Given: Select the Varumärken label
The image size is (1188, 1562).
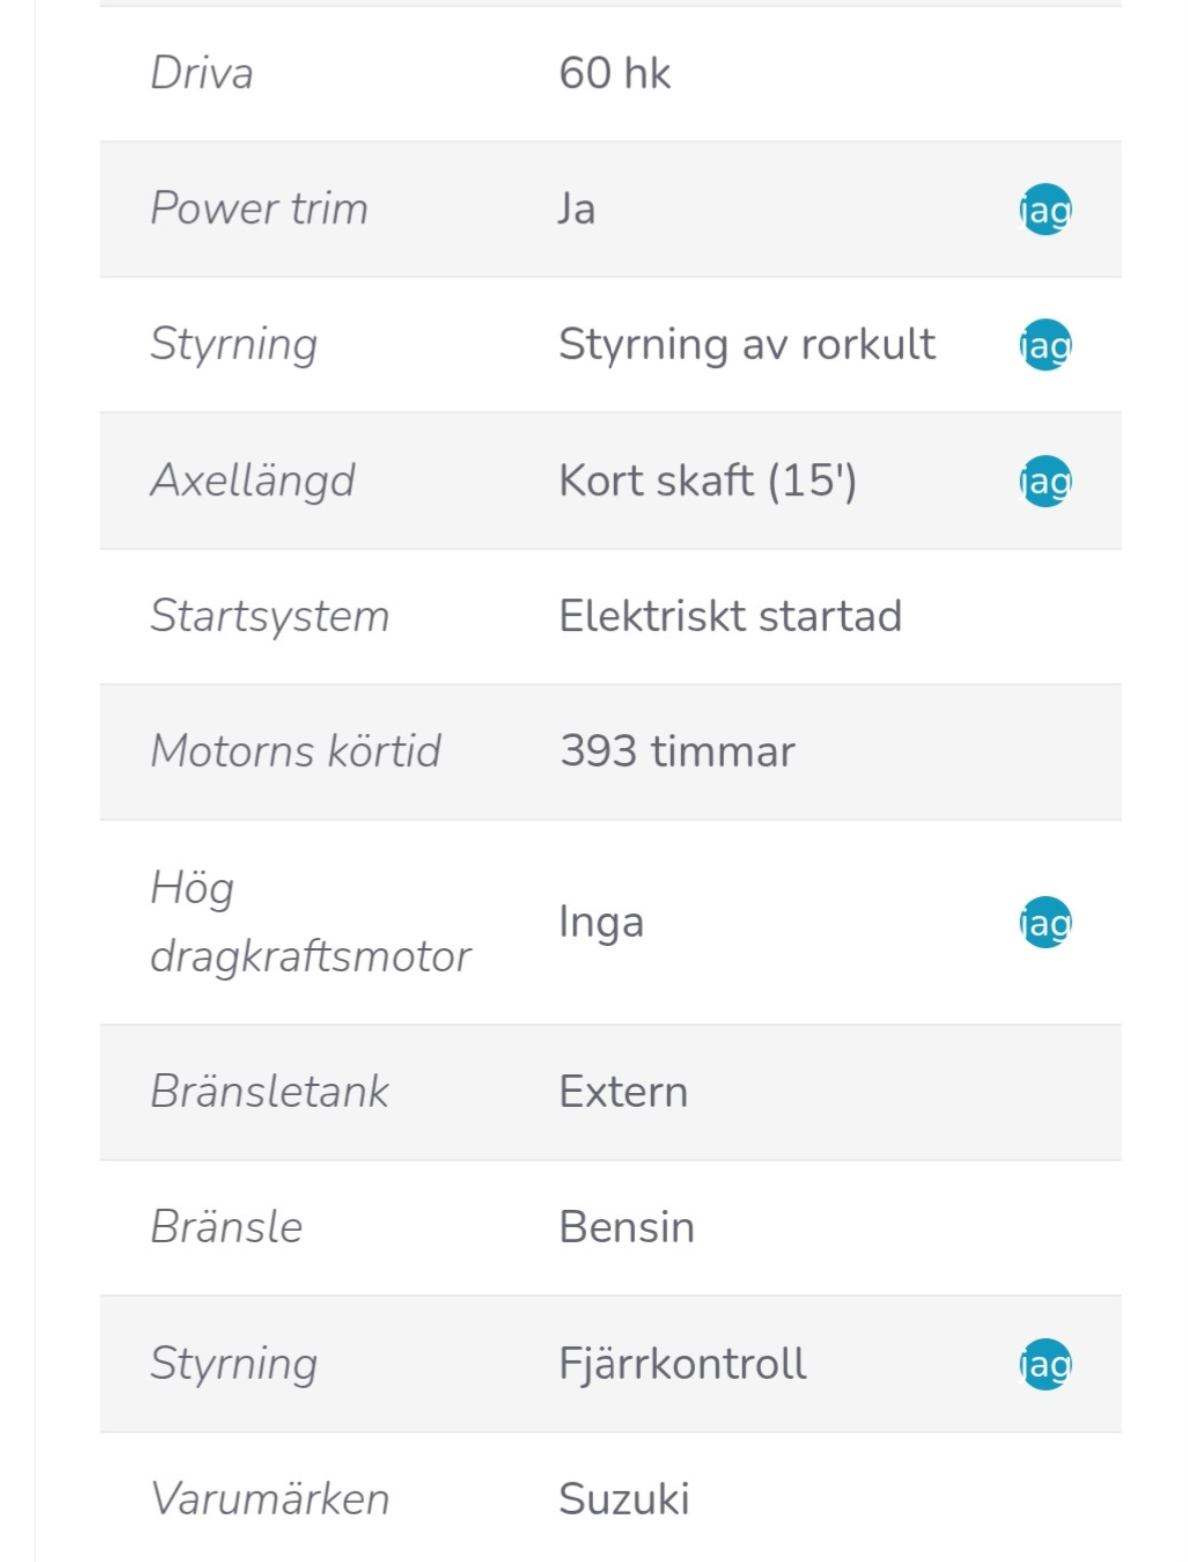Looking at the screenshot, I should click(269, 1499).
